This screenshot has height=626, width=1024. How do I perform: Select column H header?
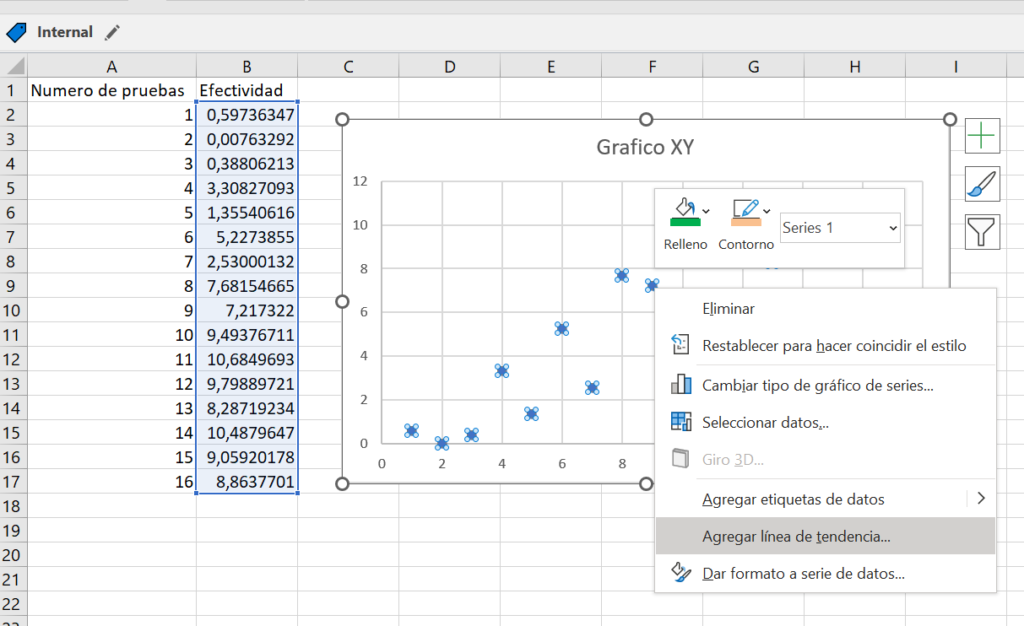[x=854, y=67]
